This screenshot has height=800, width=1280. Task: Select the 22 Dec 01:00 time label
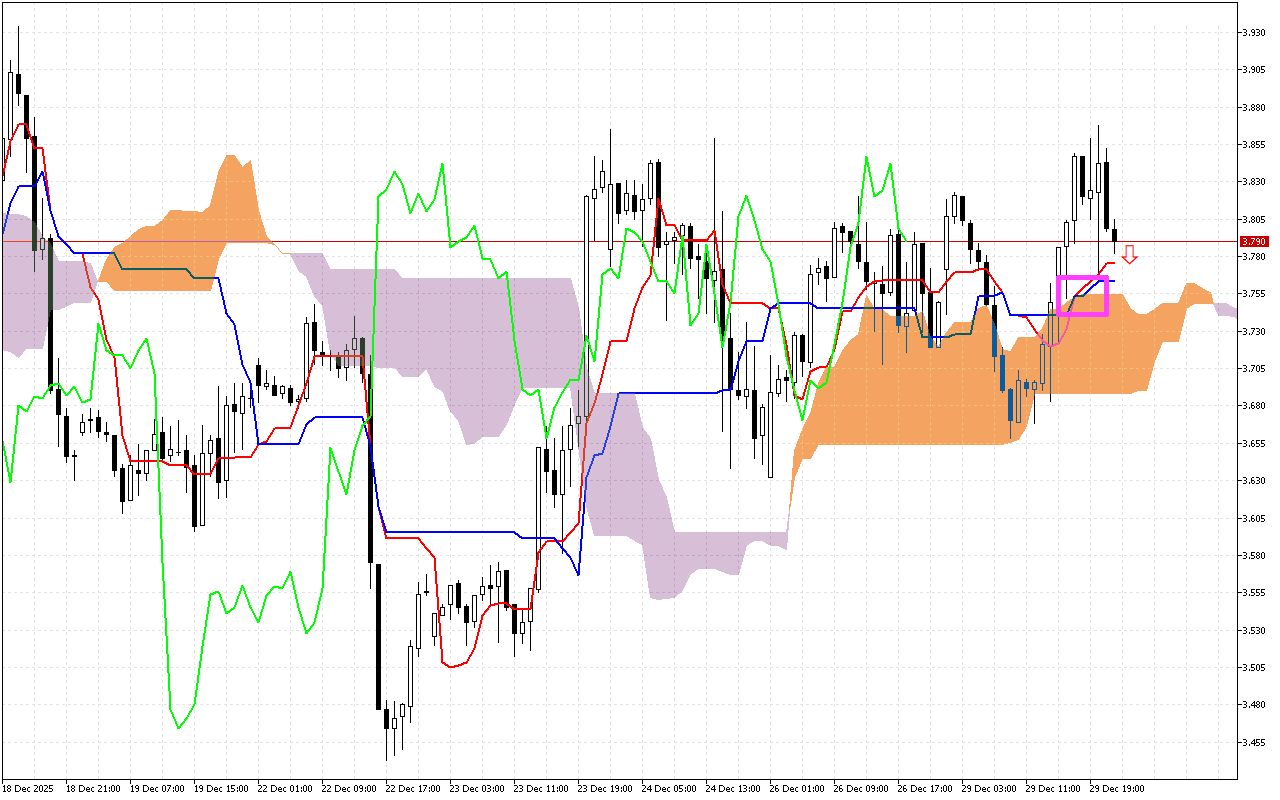(284, 789)
